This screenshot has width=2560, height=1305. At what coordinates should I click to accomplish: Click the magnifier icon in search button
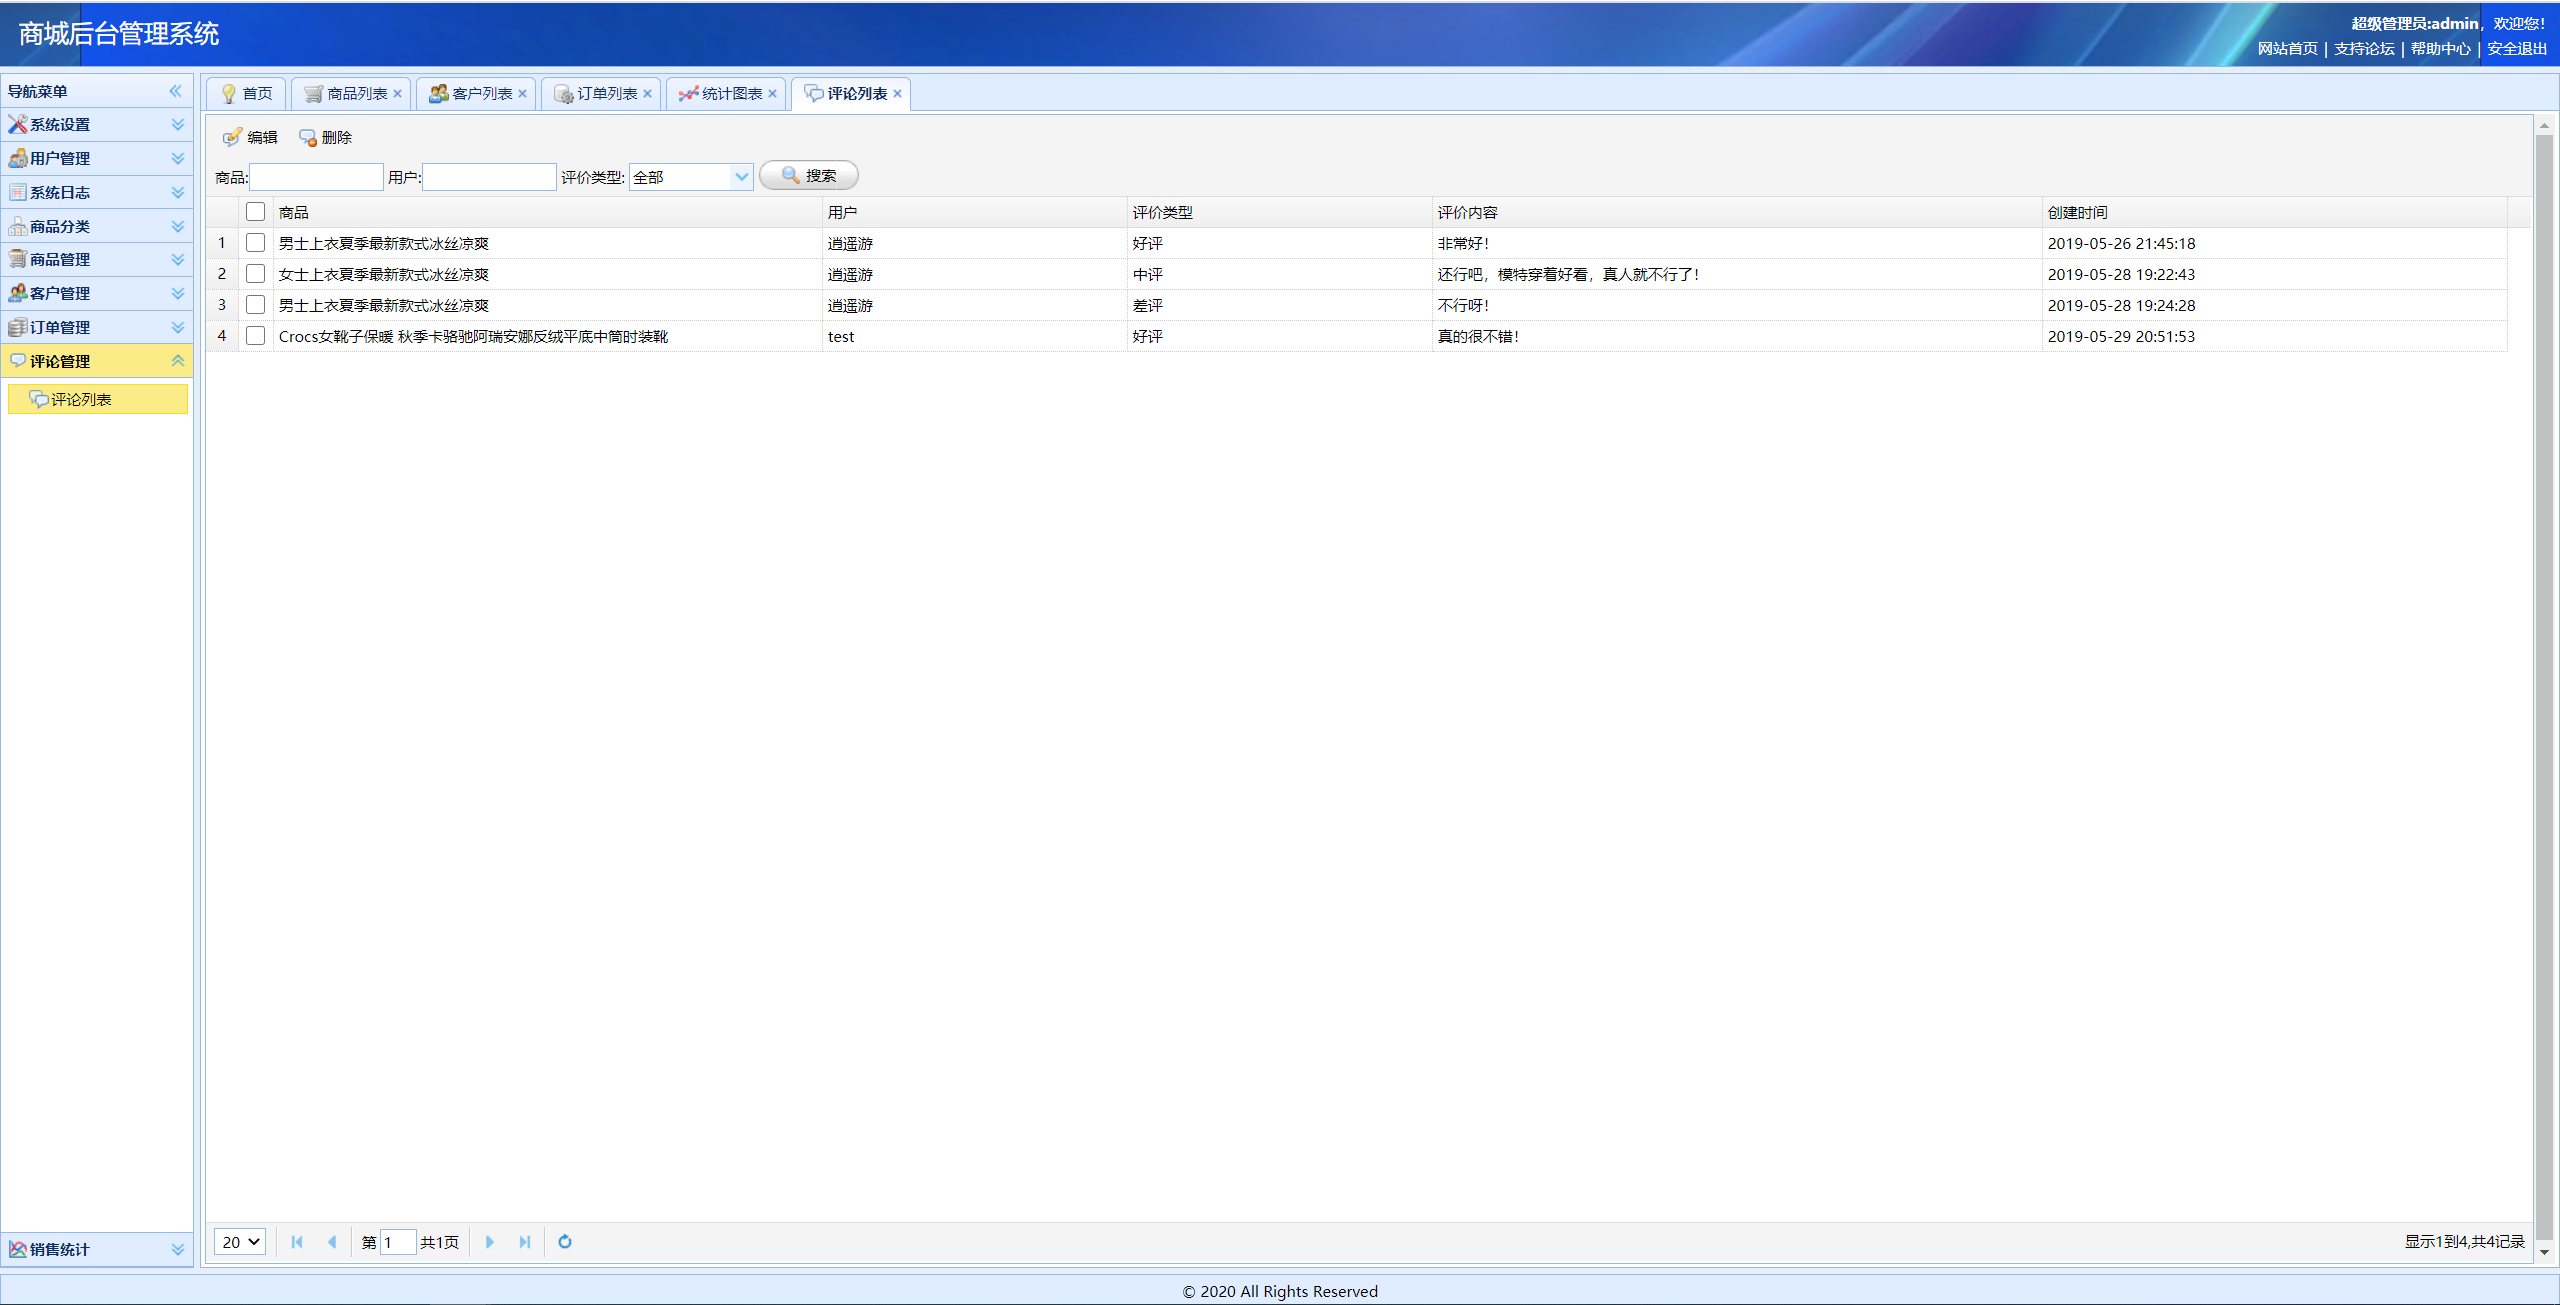pyautogui.click(x=791, y=175)
